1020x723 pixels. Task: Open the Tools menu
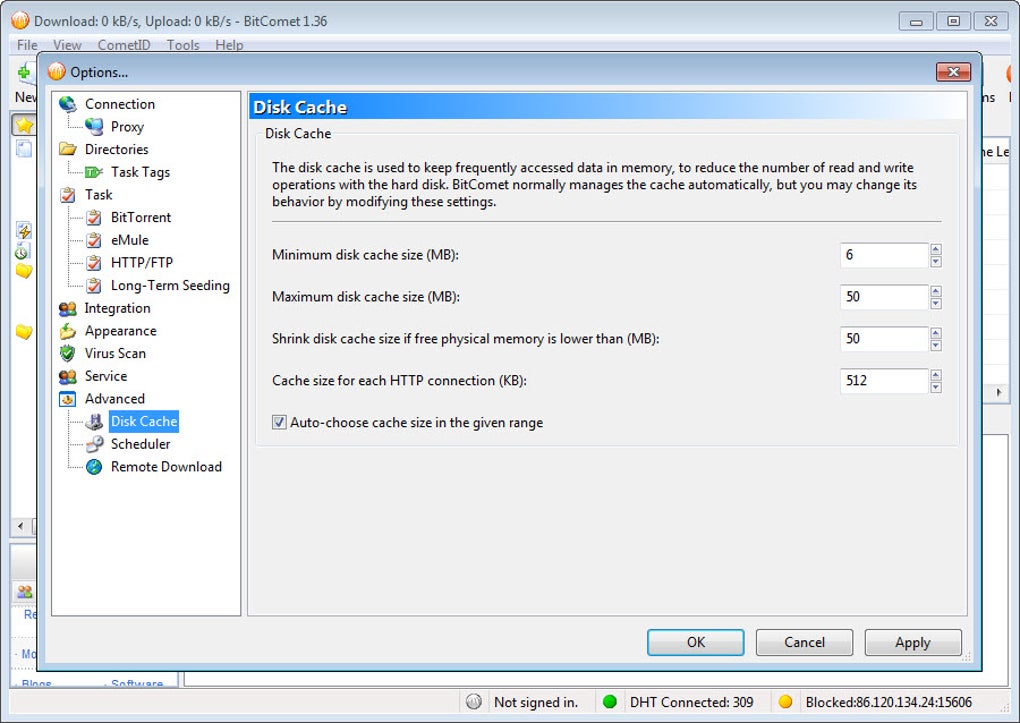tap(183, 45)
